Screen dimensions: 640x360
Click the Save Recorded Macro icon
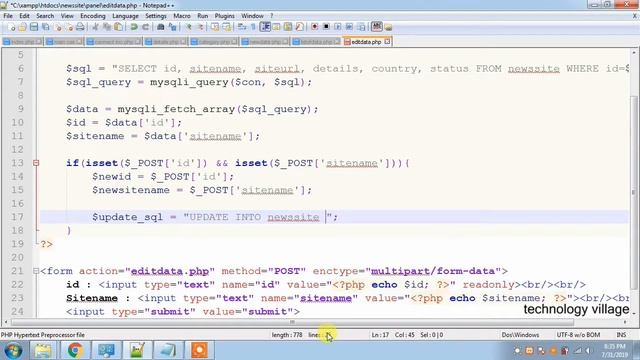click(361, 27)
